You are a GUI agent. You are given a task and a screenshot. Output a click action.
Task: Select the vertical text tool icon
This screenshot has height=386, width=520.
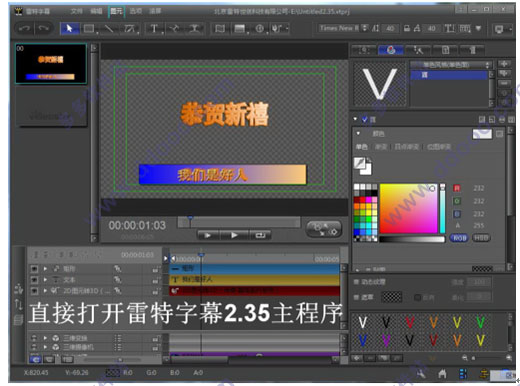195,29
